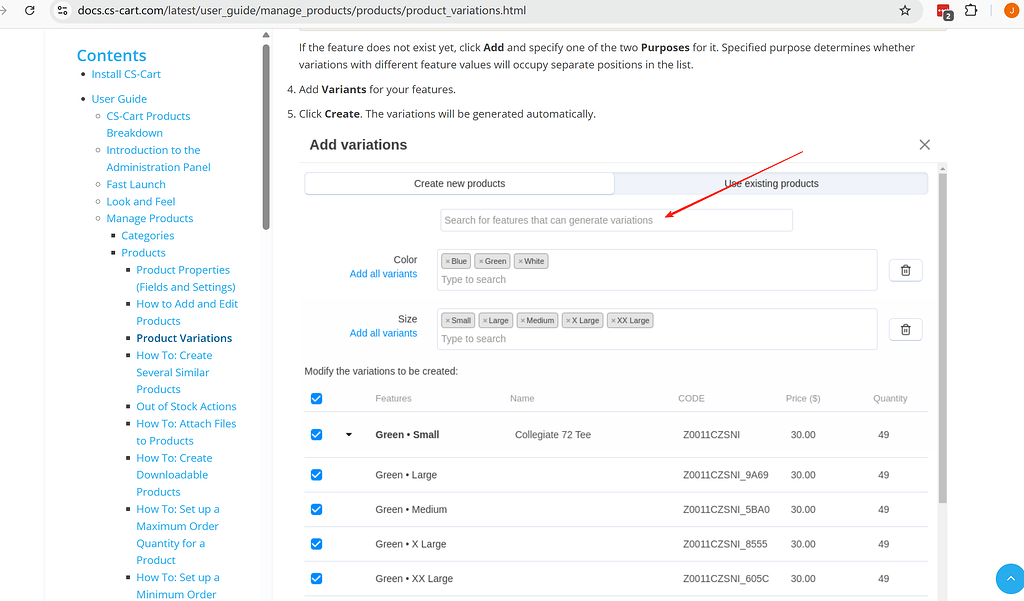Uncheck the Green • Medium variation row
The height and width of the screenshot is (601, 1024).
point(316,509)
